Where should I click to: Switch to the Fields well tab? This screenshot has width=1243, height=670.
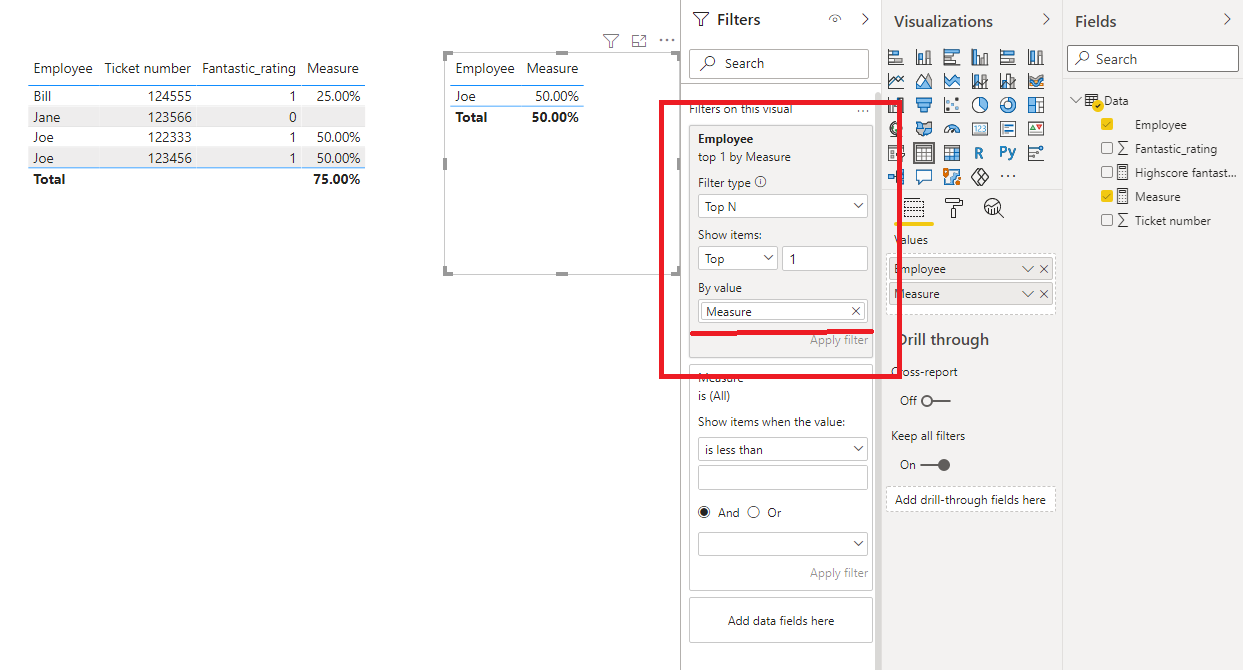pos(914,208)
